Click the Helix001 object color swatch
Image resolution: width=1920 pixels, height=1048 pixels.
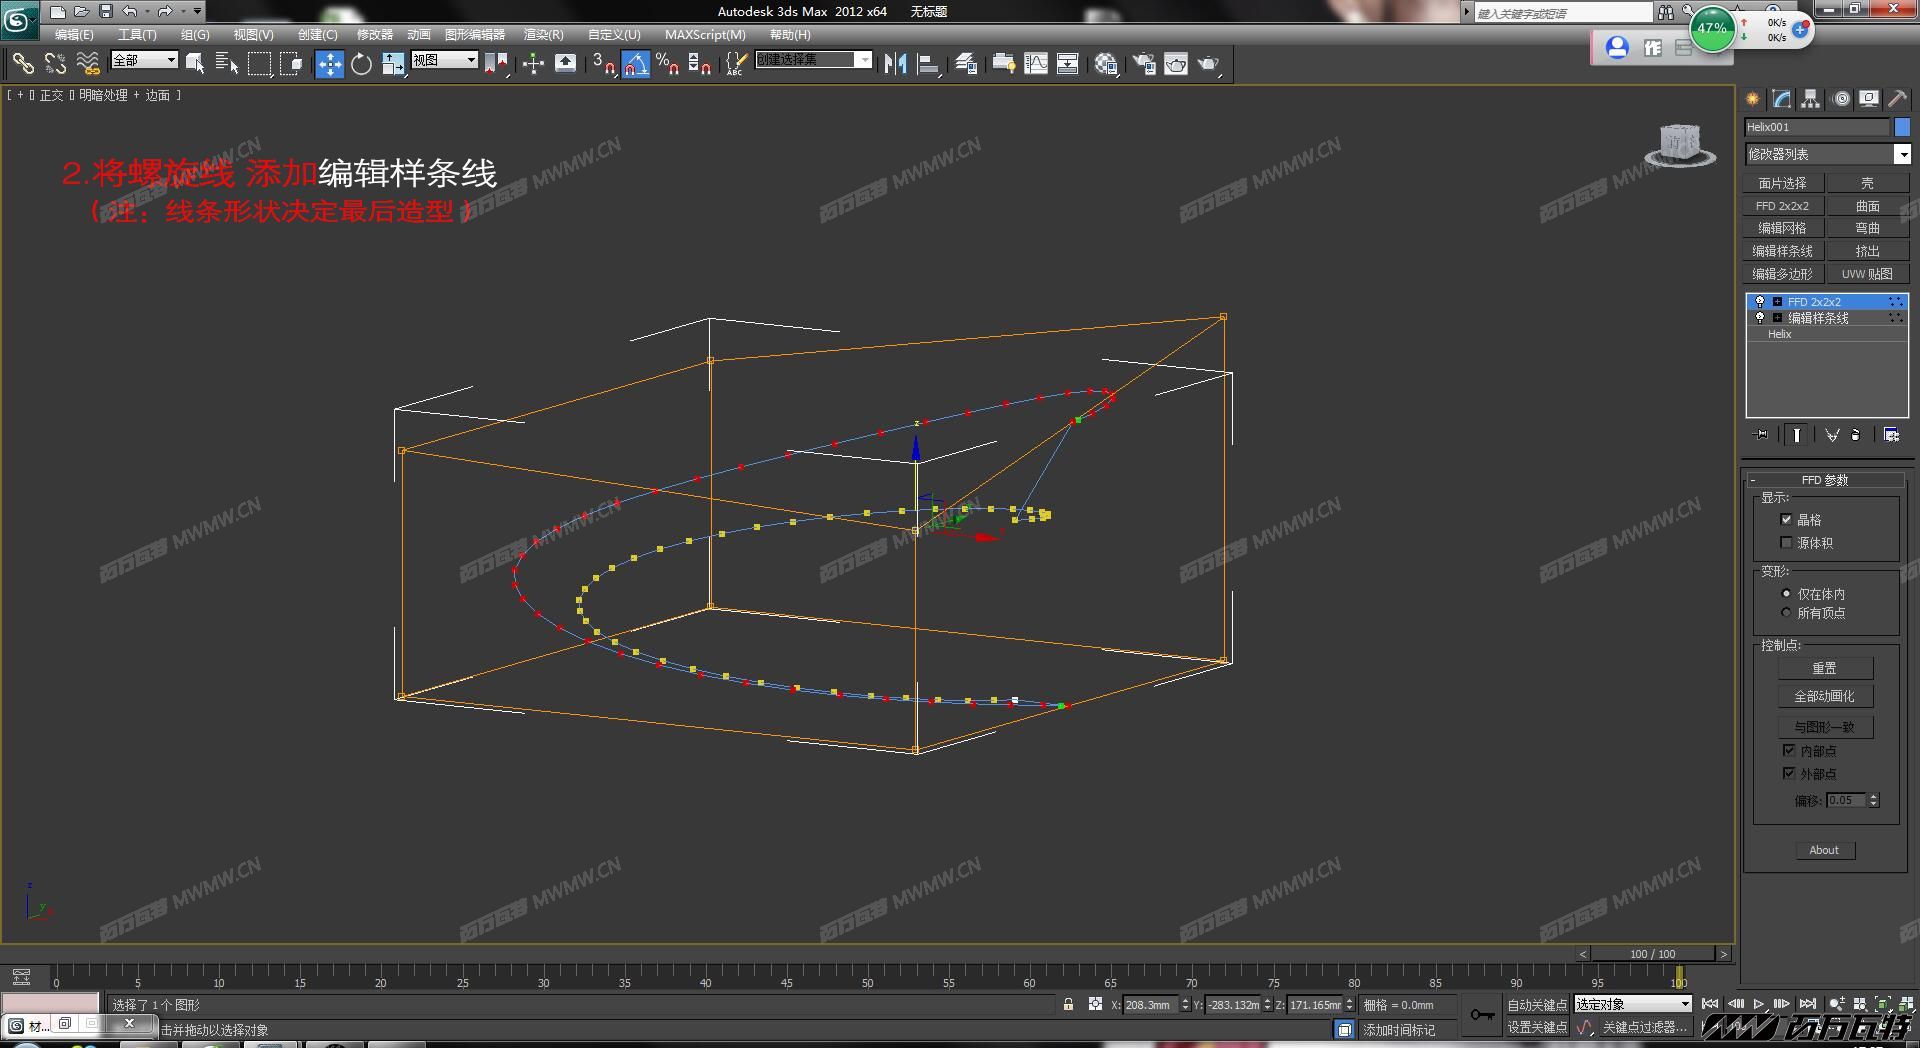1902,127
